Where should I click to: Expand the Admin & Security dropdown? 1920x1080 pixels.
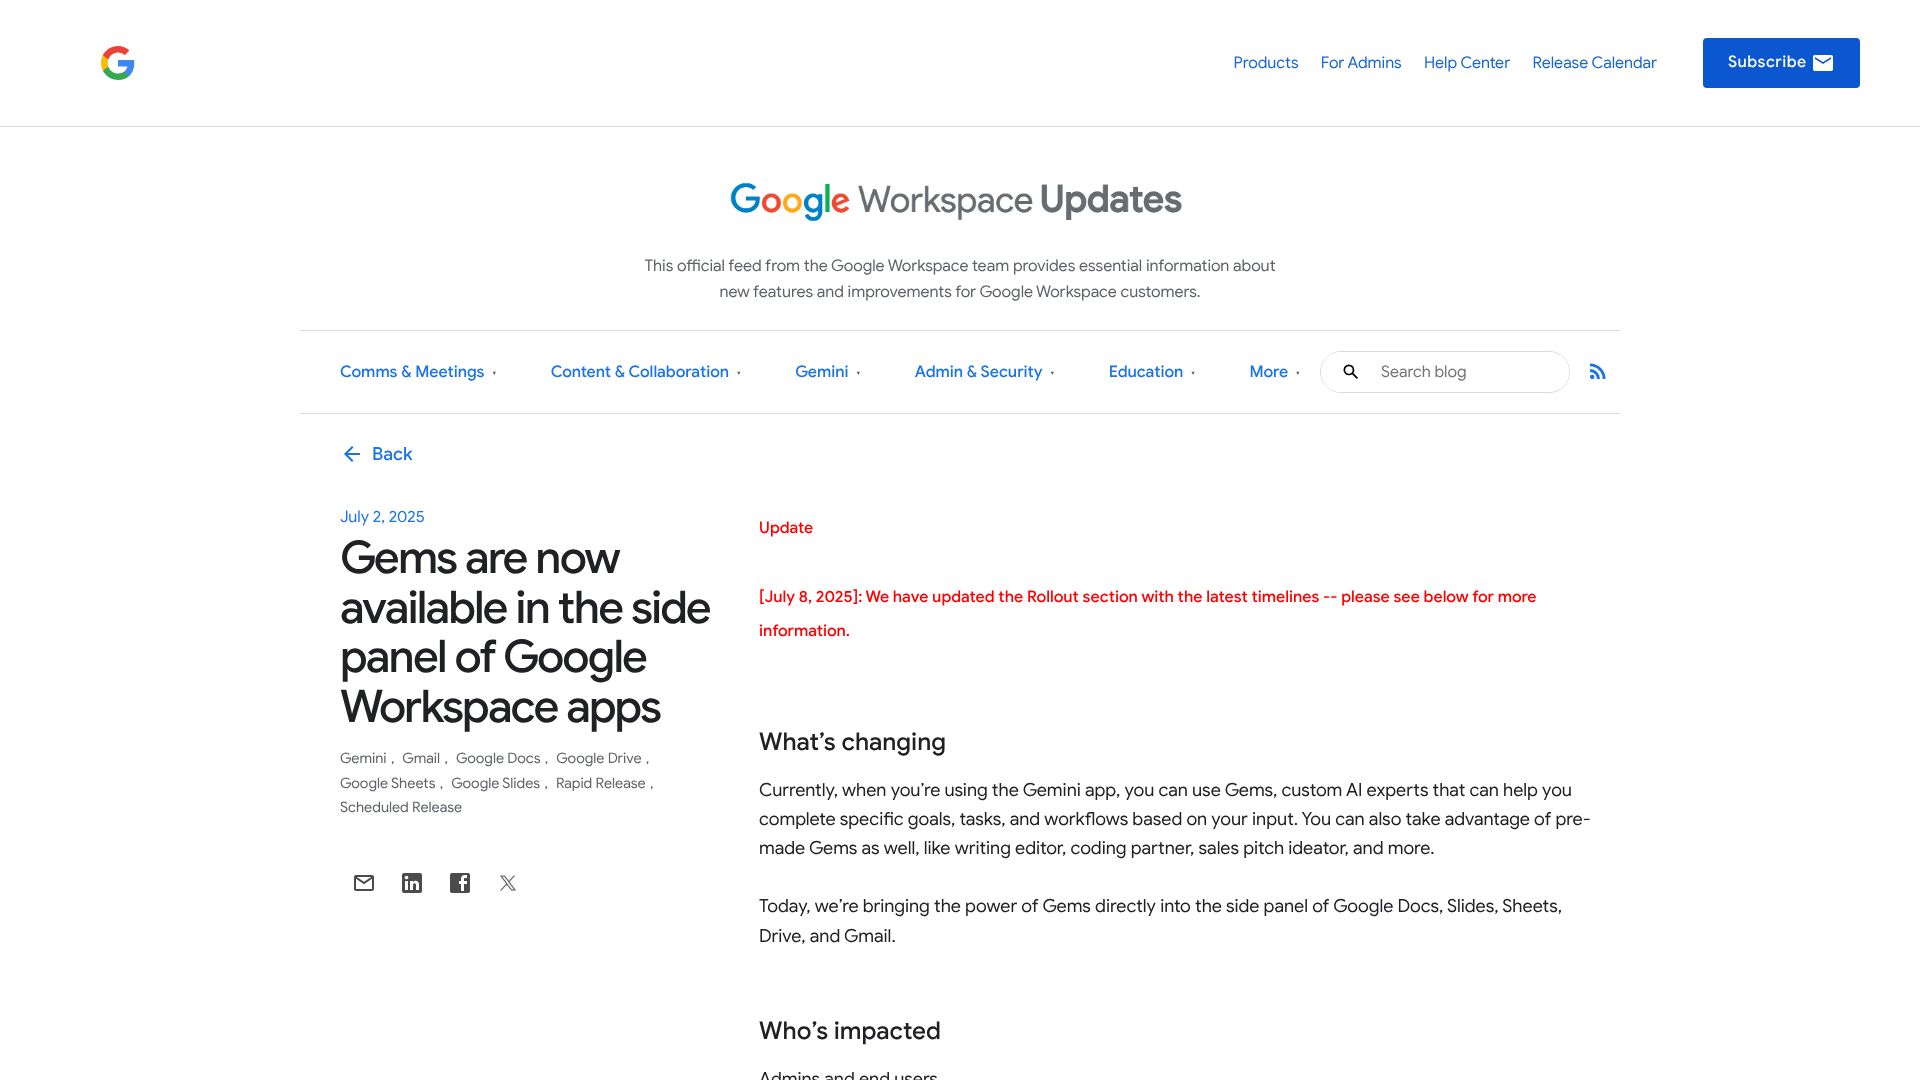(984, 372)
